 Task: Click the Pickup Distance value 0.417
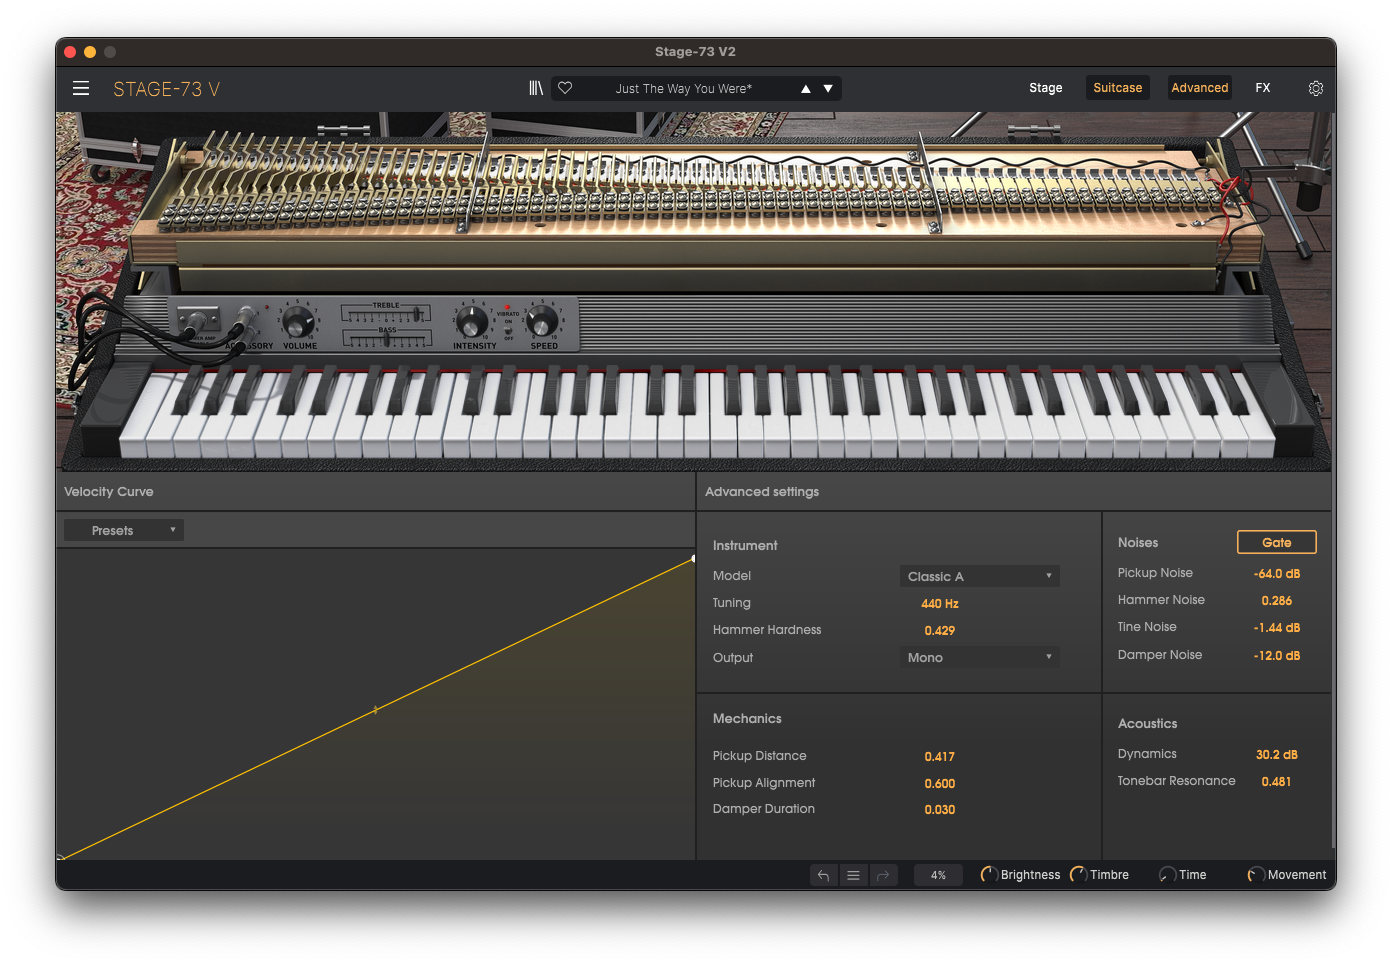click(x=940, y=757)
